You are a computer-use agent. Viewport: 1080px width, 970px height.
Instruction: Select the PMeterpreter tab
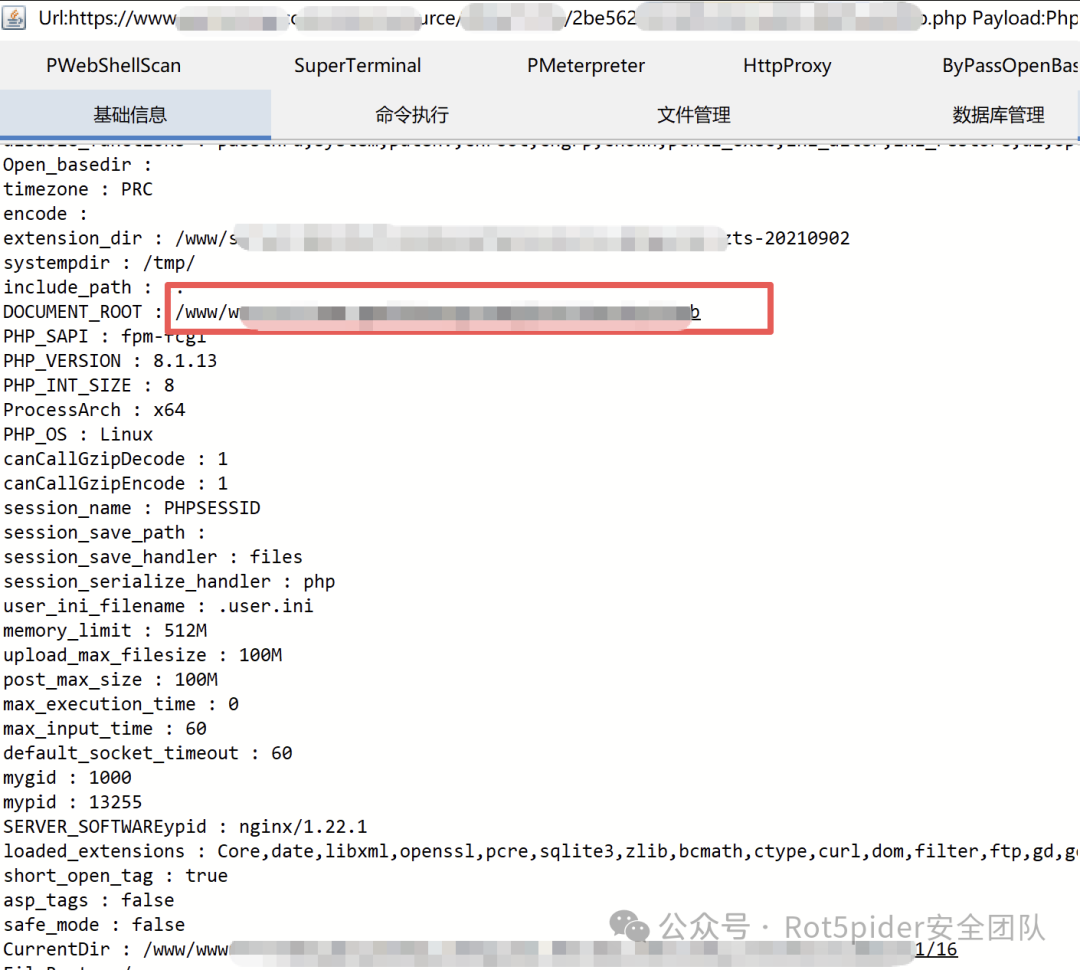pyautogui.click(x=585, y=65)
